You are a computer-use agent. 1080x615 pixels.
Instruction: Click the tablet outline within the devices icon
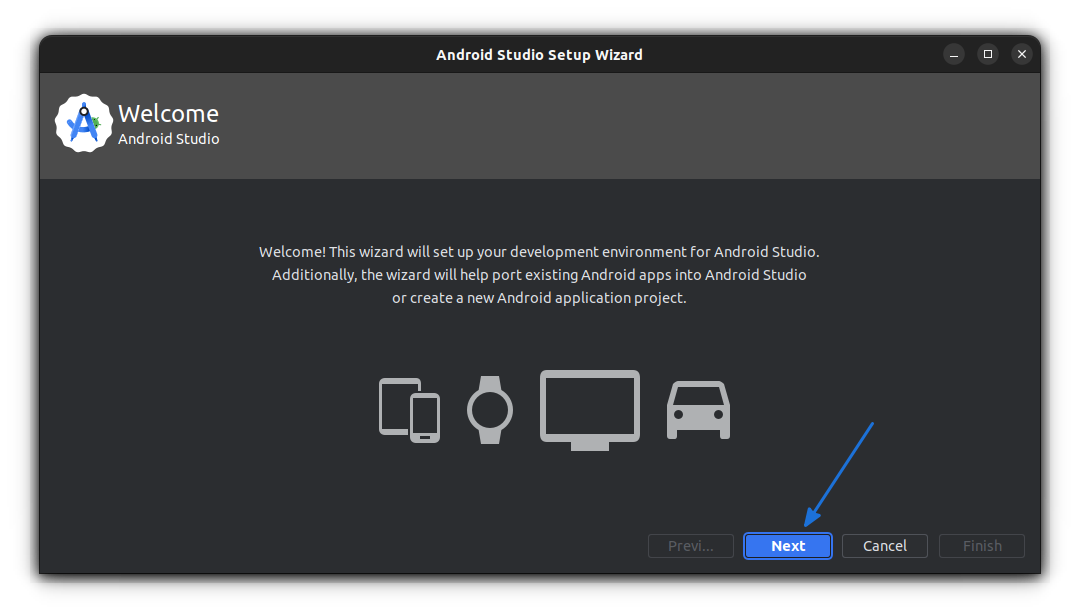click(395, 405)
